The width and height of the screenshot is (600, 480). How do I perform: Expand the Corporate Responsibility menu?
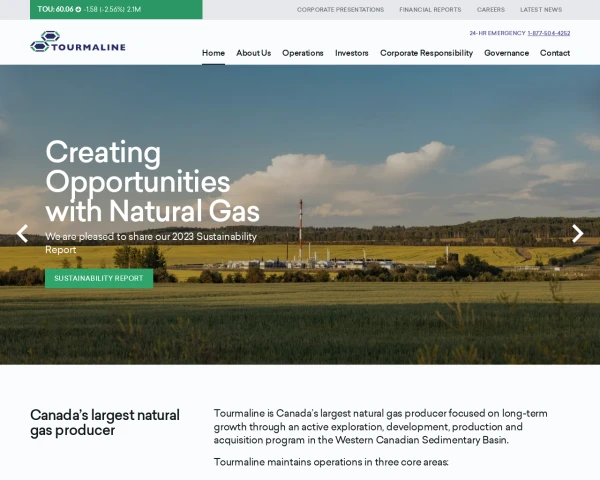(x=426, y=53)
